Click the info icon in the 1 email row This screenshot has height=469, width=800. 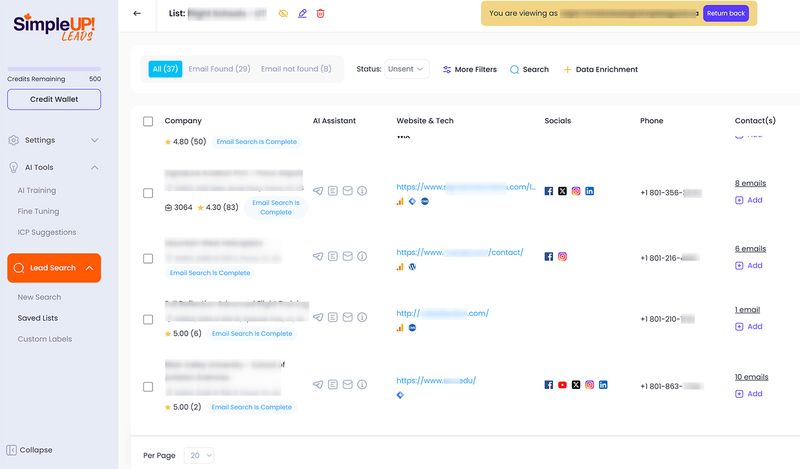coord(362,317)
